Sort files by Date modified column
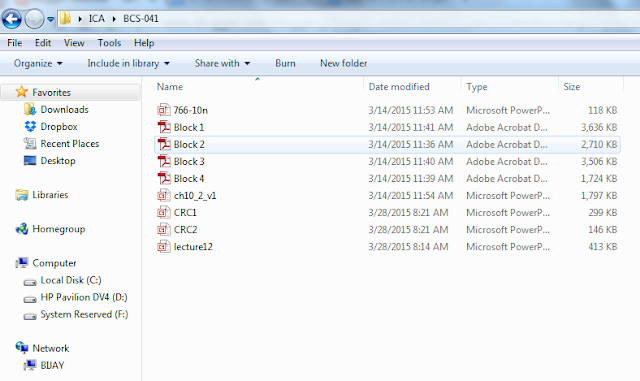 pyautogui.click(x=399, y=87)
